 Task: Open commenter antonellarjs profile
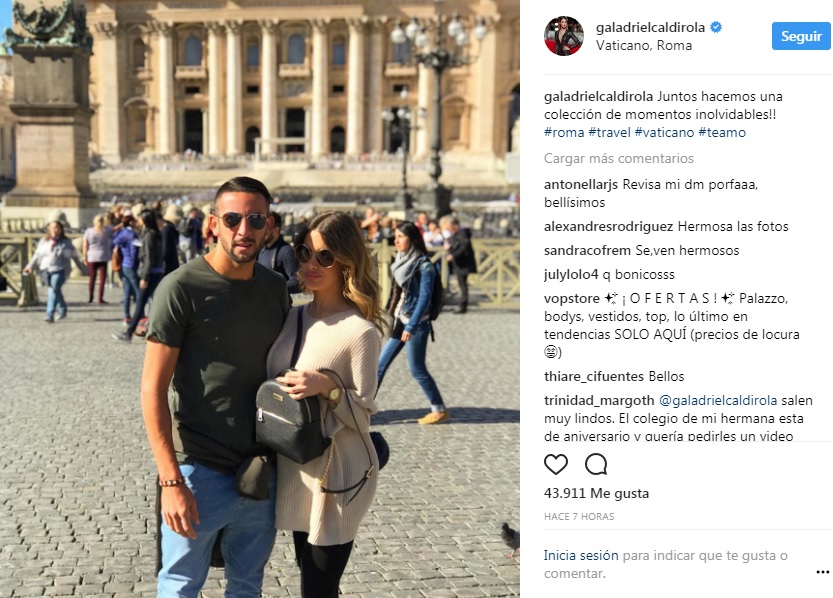click(x=581, y=184)
